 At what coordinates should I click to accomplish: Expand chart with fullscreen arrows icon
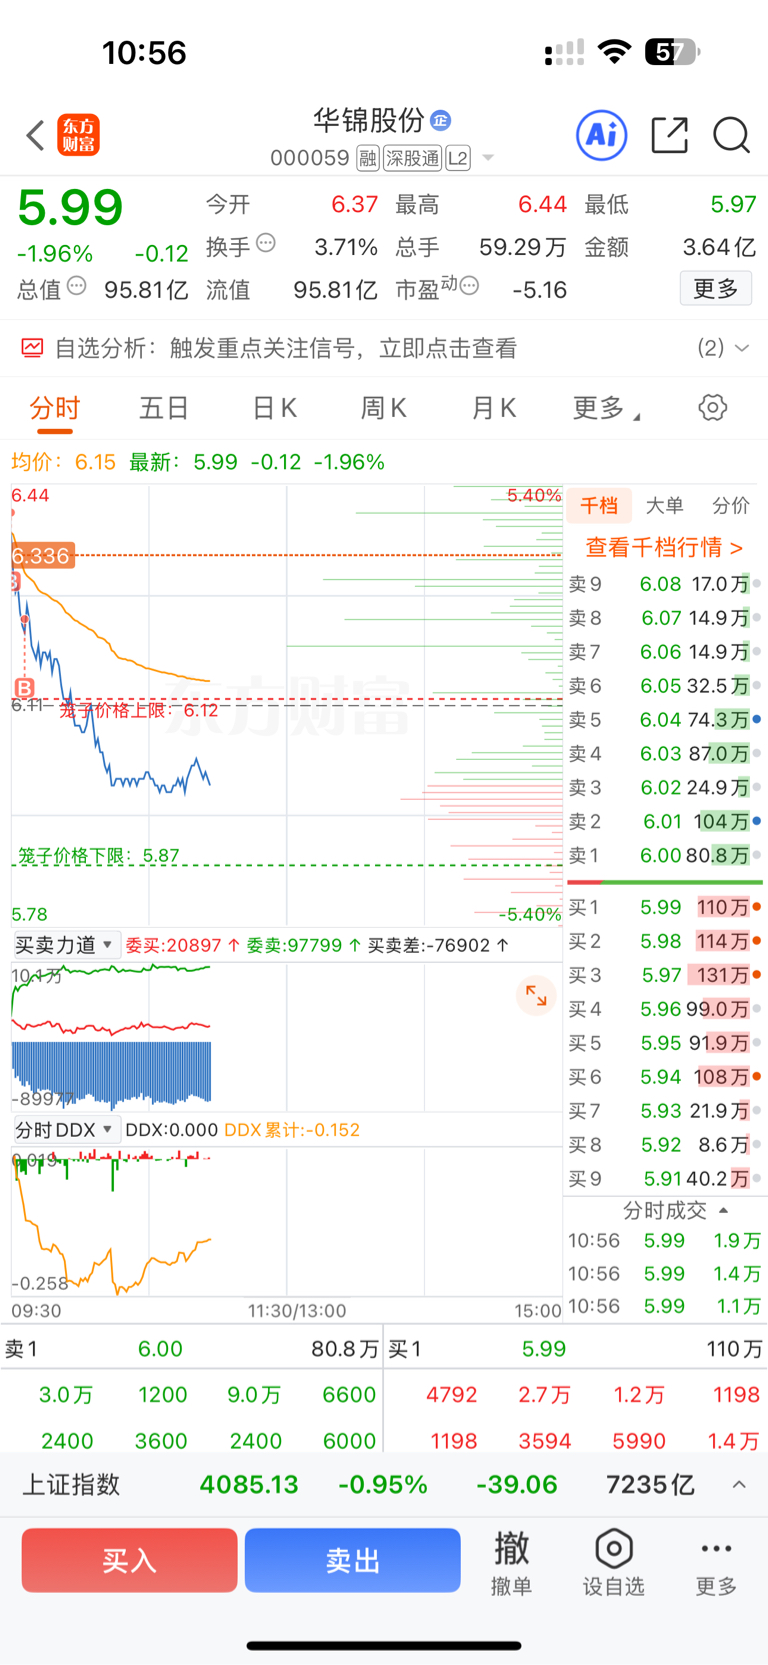[536, 995]
